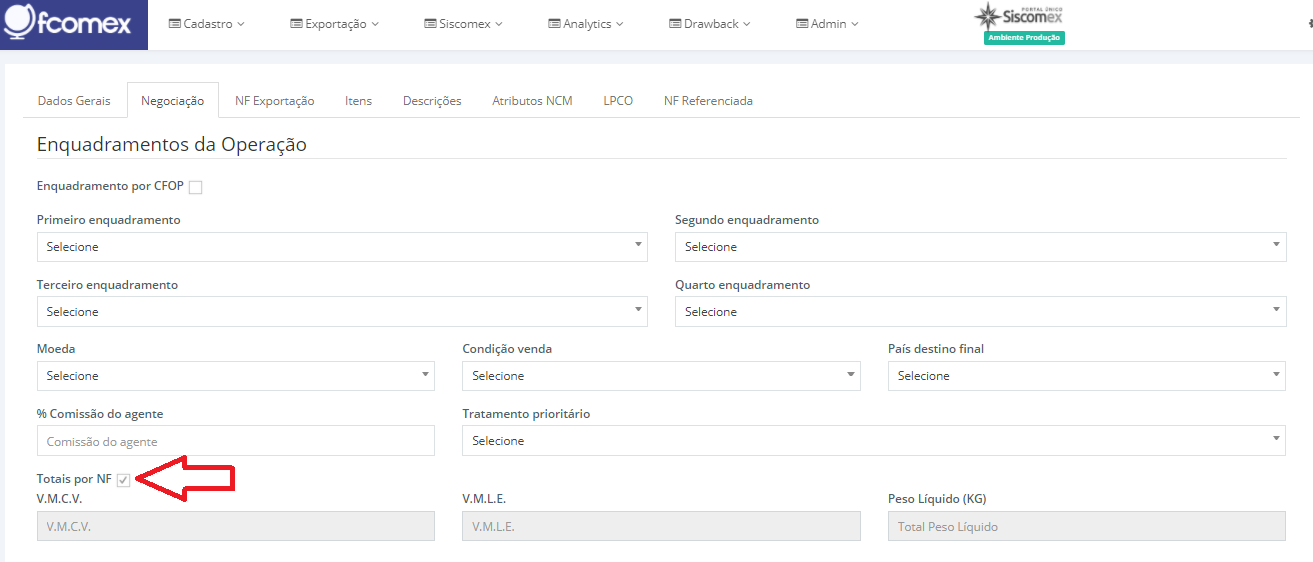The image size is (1313, 562).
Task: Open the Tratamento prioritário dropdown
Action: (874, 441)
